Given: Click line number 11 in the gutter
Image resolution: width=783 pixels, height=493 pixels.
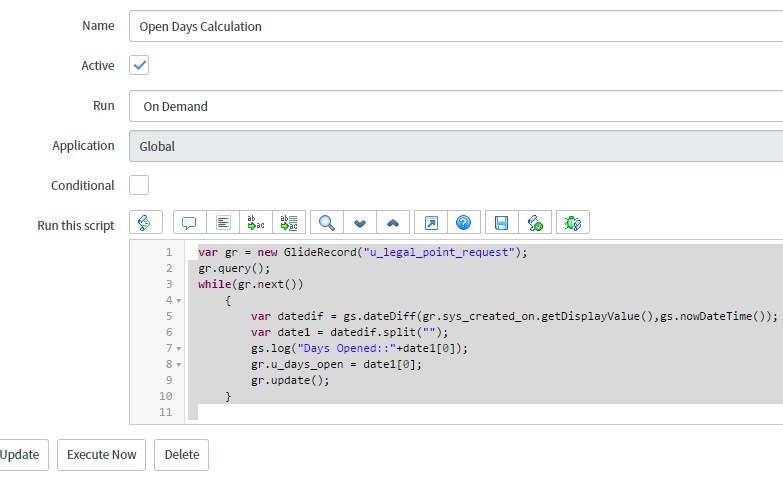Looking at the screenshot, I should click(x=165, y=412).
